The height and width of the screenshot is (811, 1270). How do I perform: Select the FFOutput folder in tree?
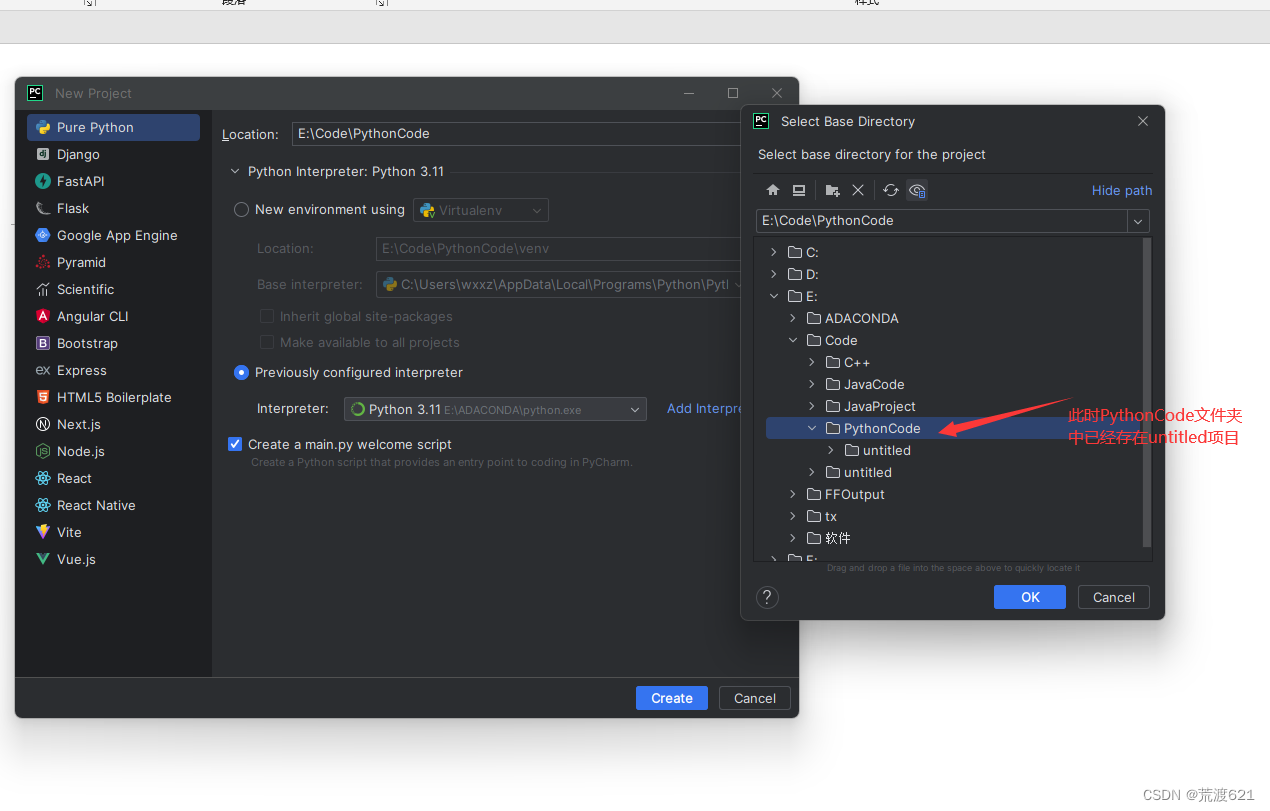[x=845, y=494]
